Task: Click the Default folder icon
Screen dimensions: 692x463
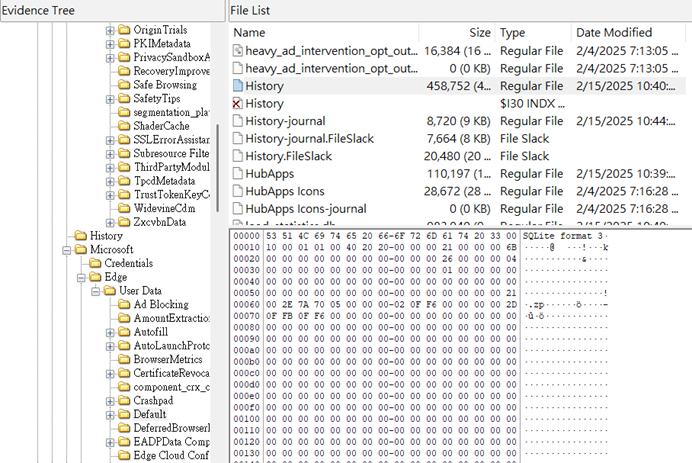Action: click(x=124, y=414)
